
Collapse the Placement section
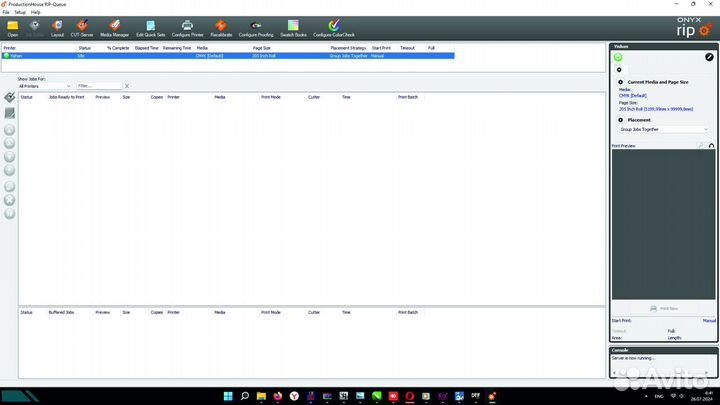[x=621, y=119]
